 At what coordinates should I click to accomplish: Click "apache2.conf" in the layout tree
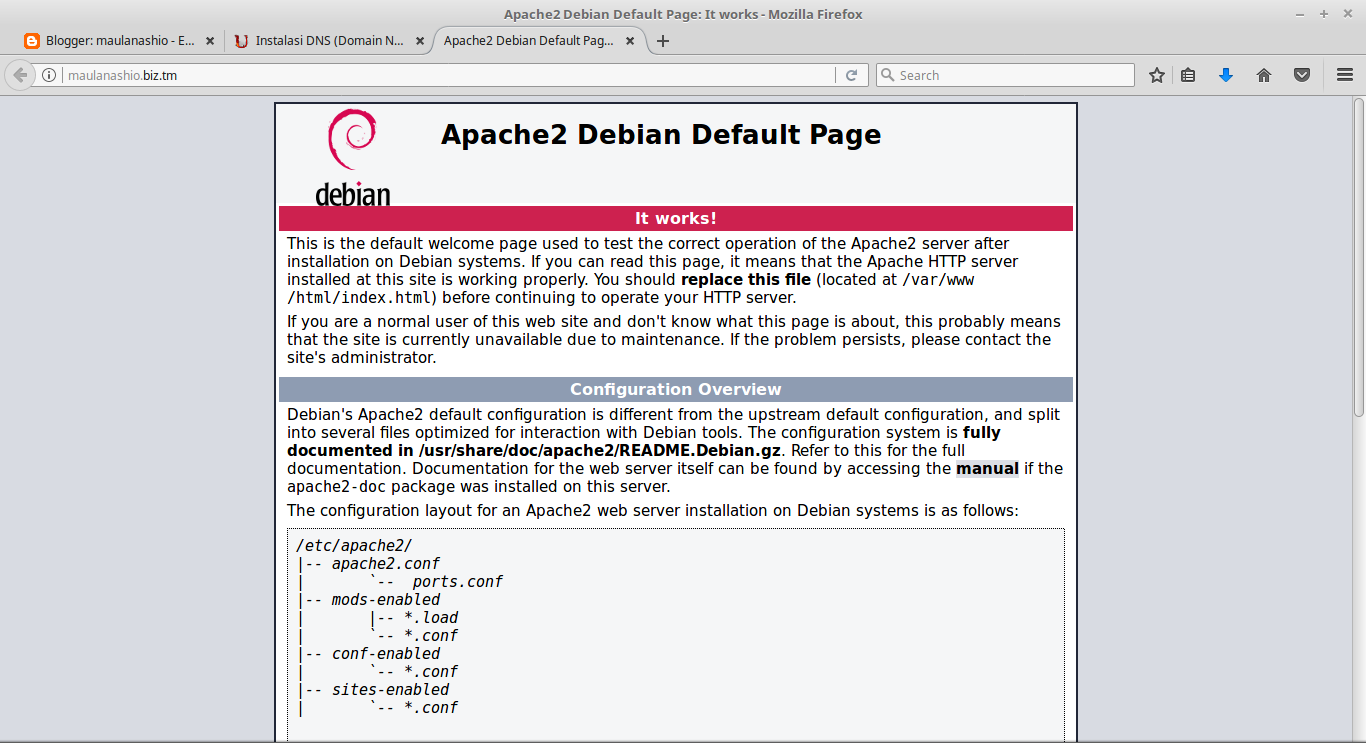386,564
